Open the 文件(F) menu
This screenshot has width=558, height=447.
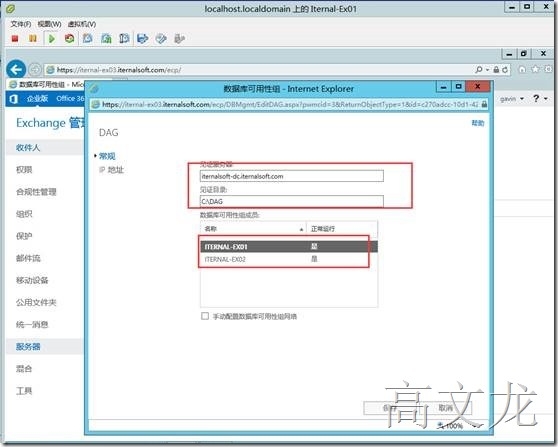pyautogui.click(x=21, y=24)
